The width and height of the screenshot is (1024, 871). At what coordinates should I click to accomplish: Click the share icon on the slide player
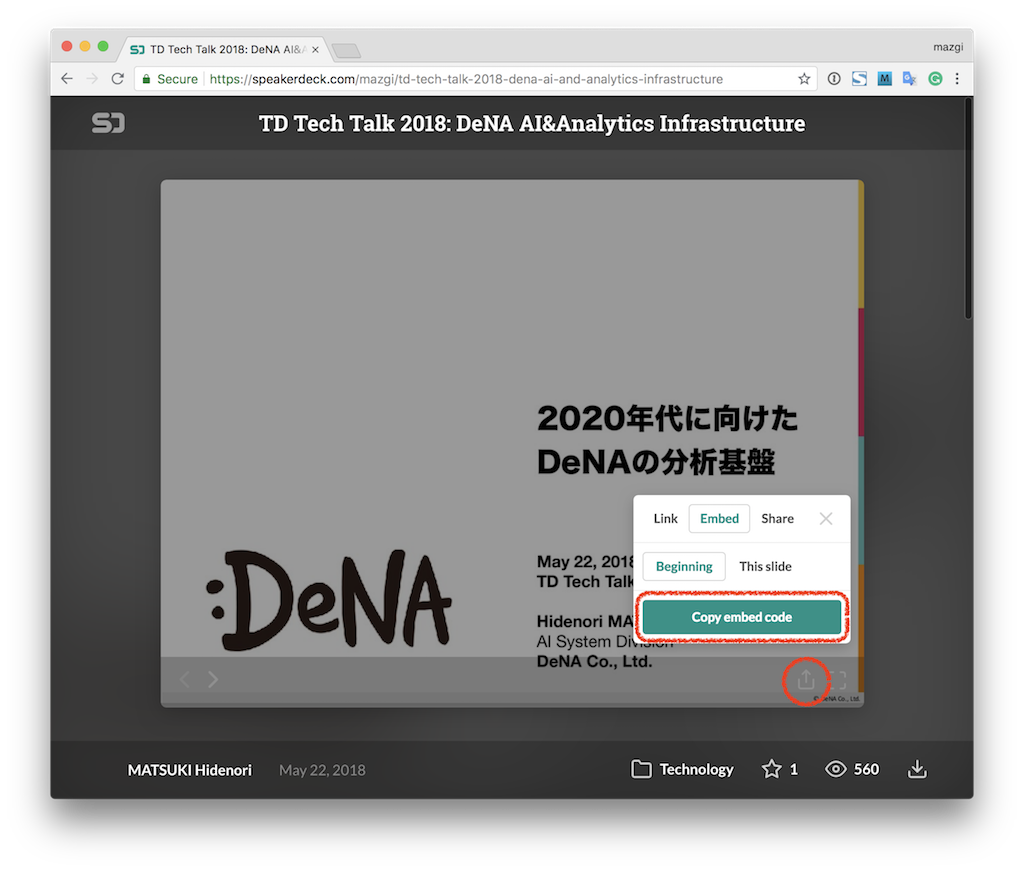click(x=806, y=680)
